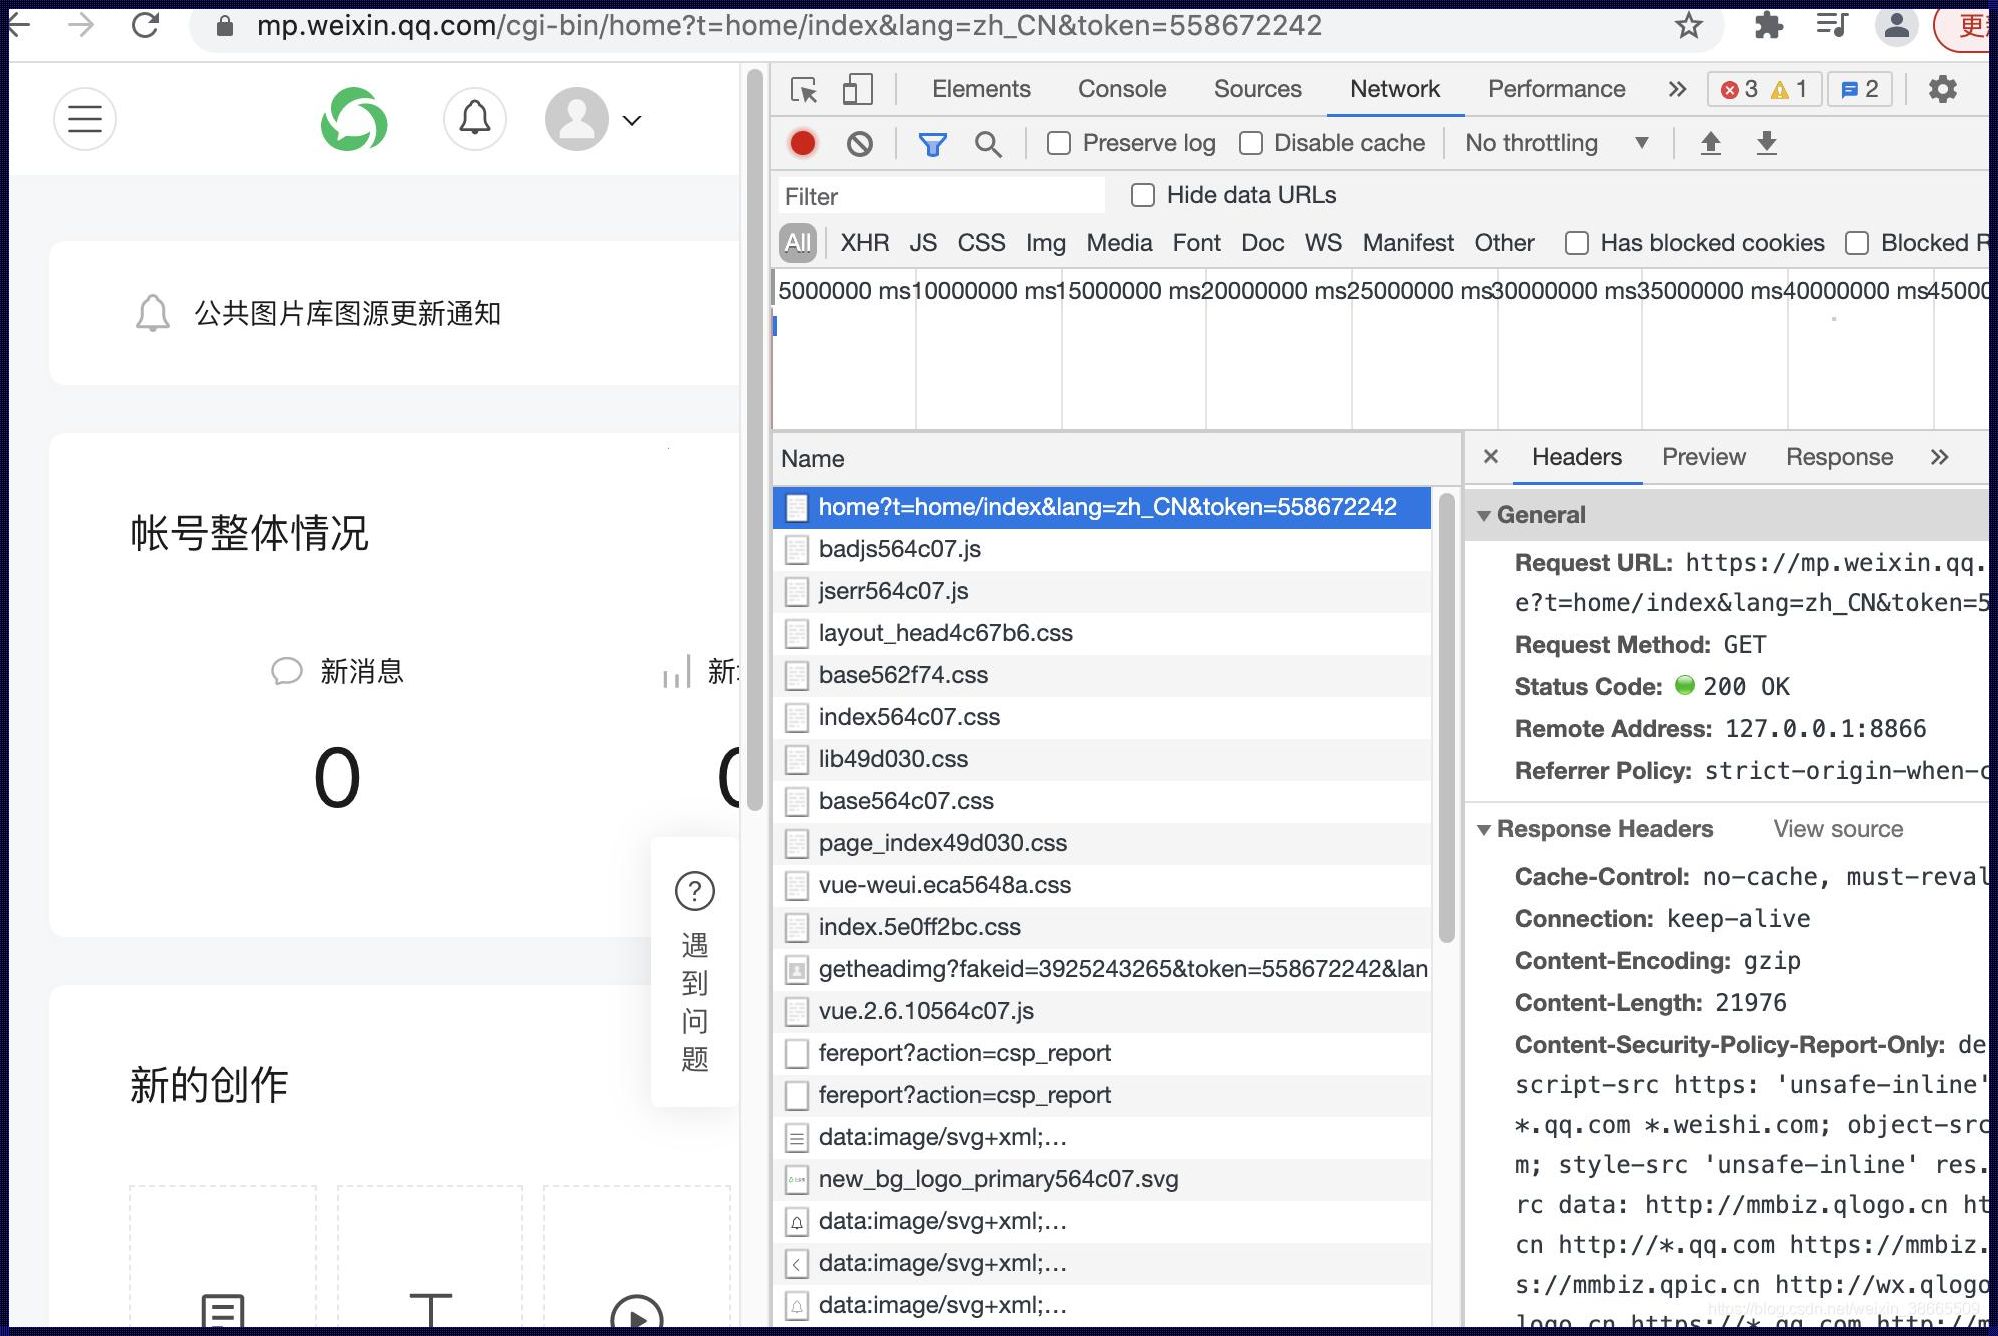Viewport: 1998px width, 1336px height.
Task: Reload the browser page
Action: [145, 25]
